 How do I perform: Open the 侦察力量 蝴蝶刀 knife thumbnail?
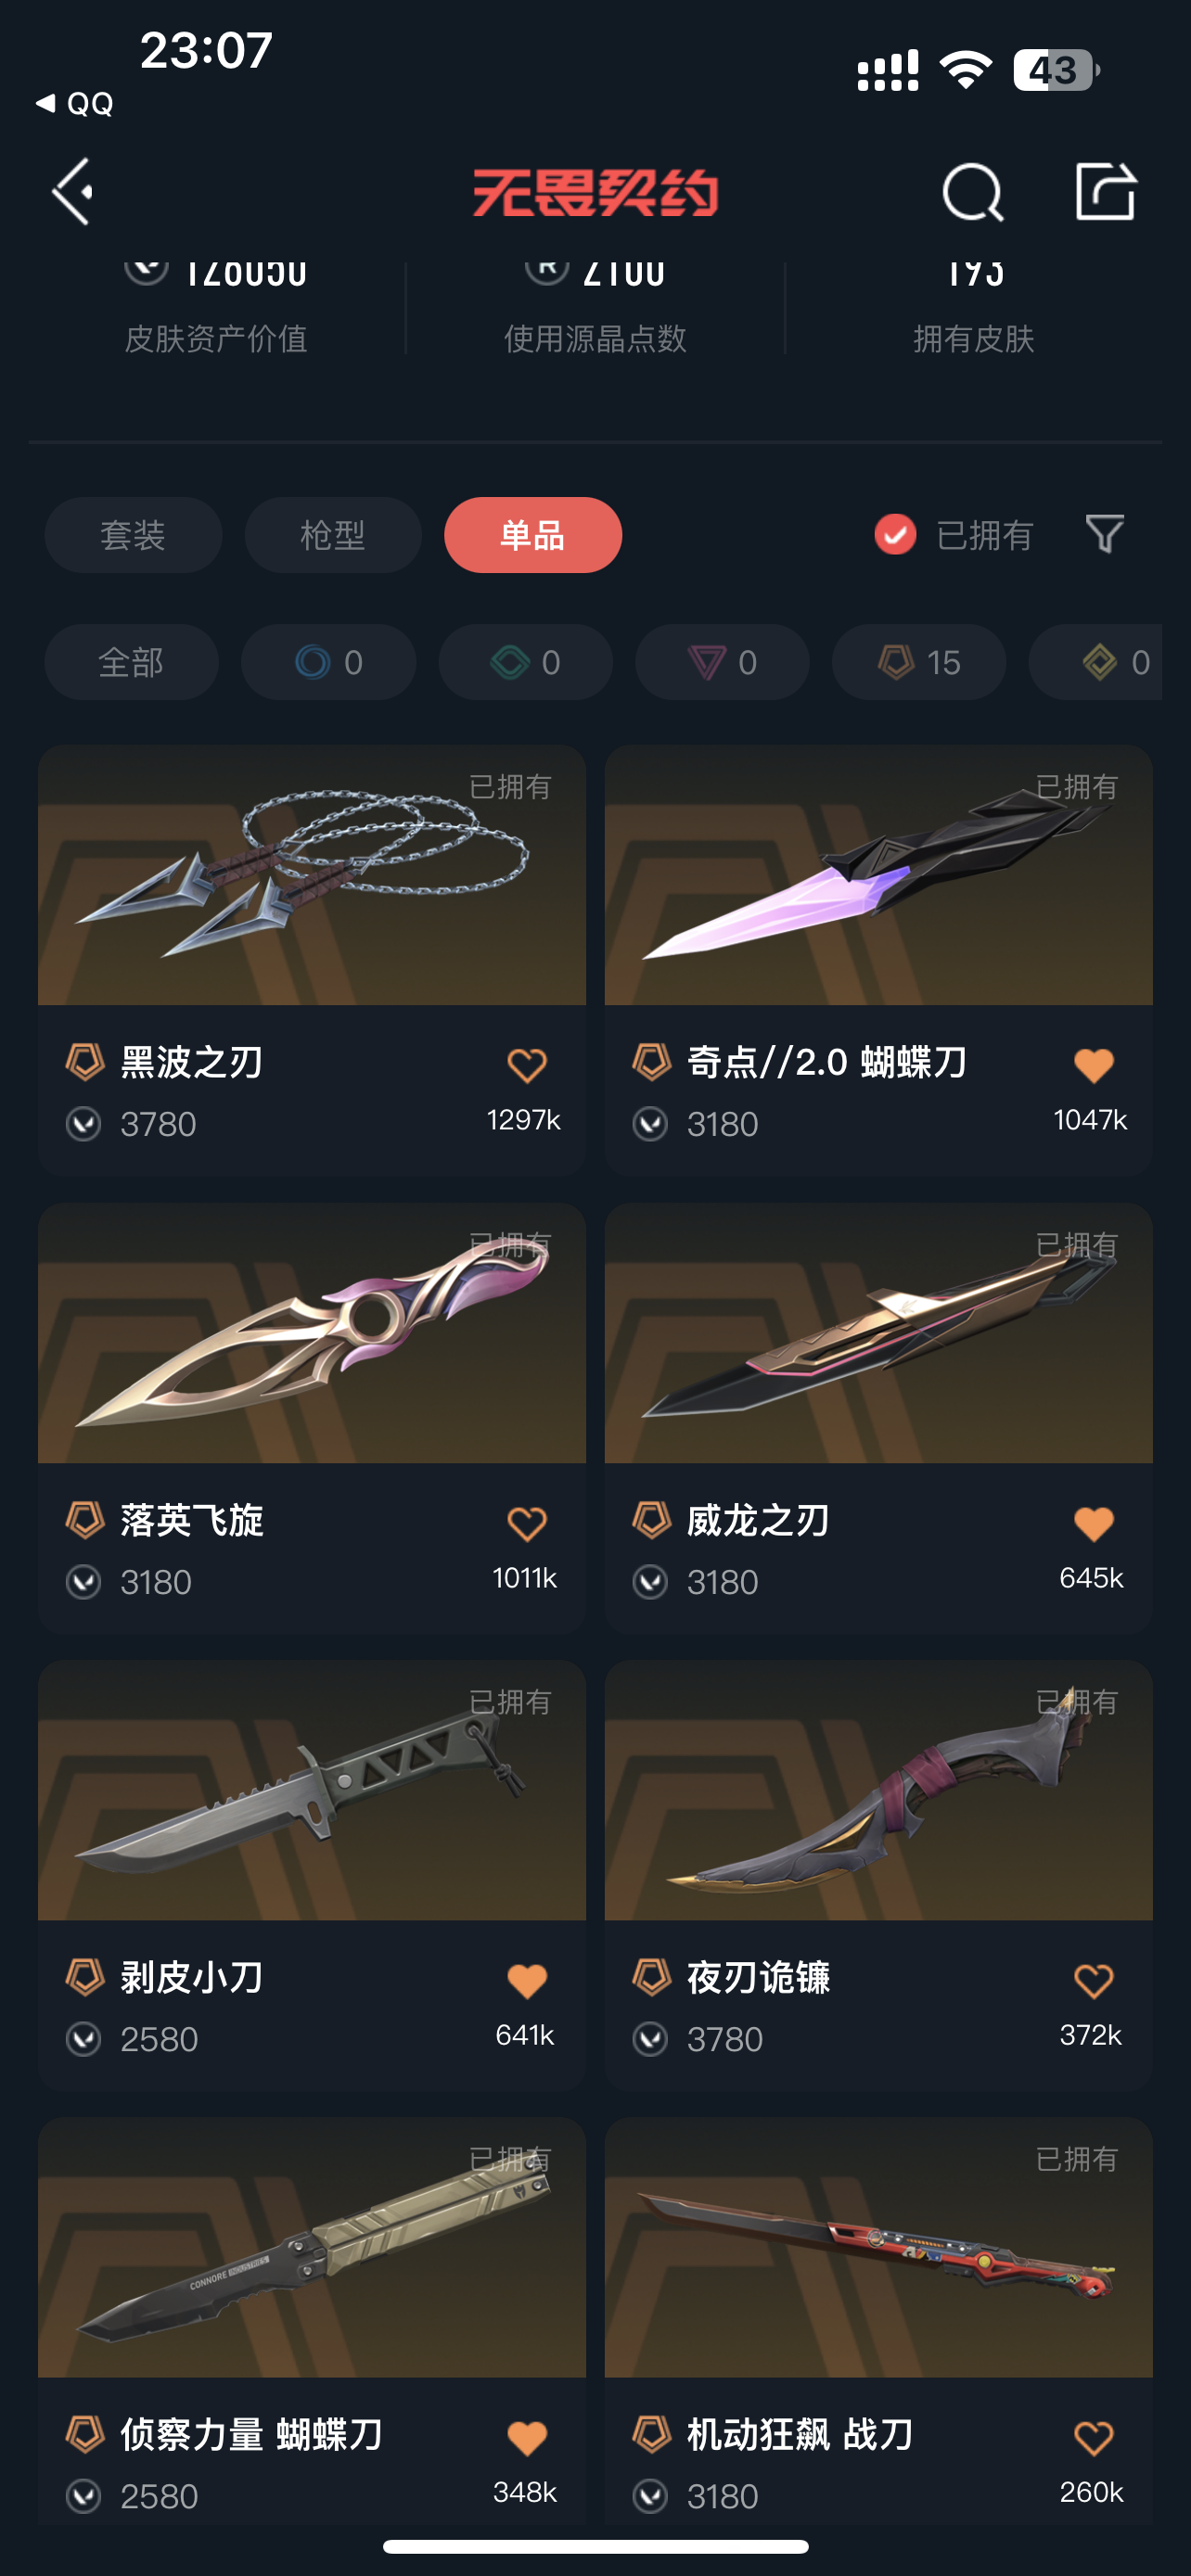coord(312,2247)
